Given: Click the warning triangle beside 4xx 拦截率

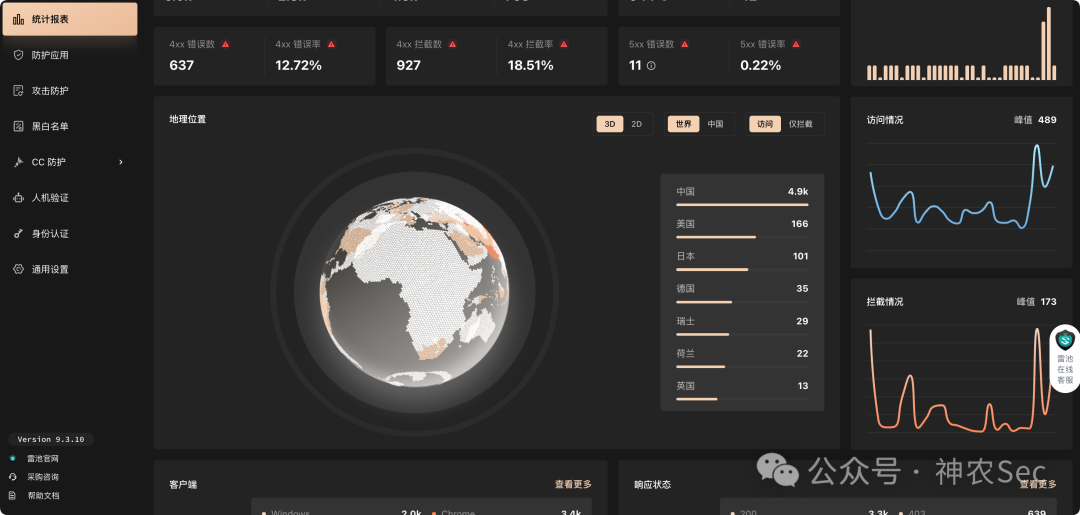Looking at the screenshot, I should coord(563,44).
